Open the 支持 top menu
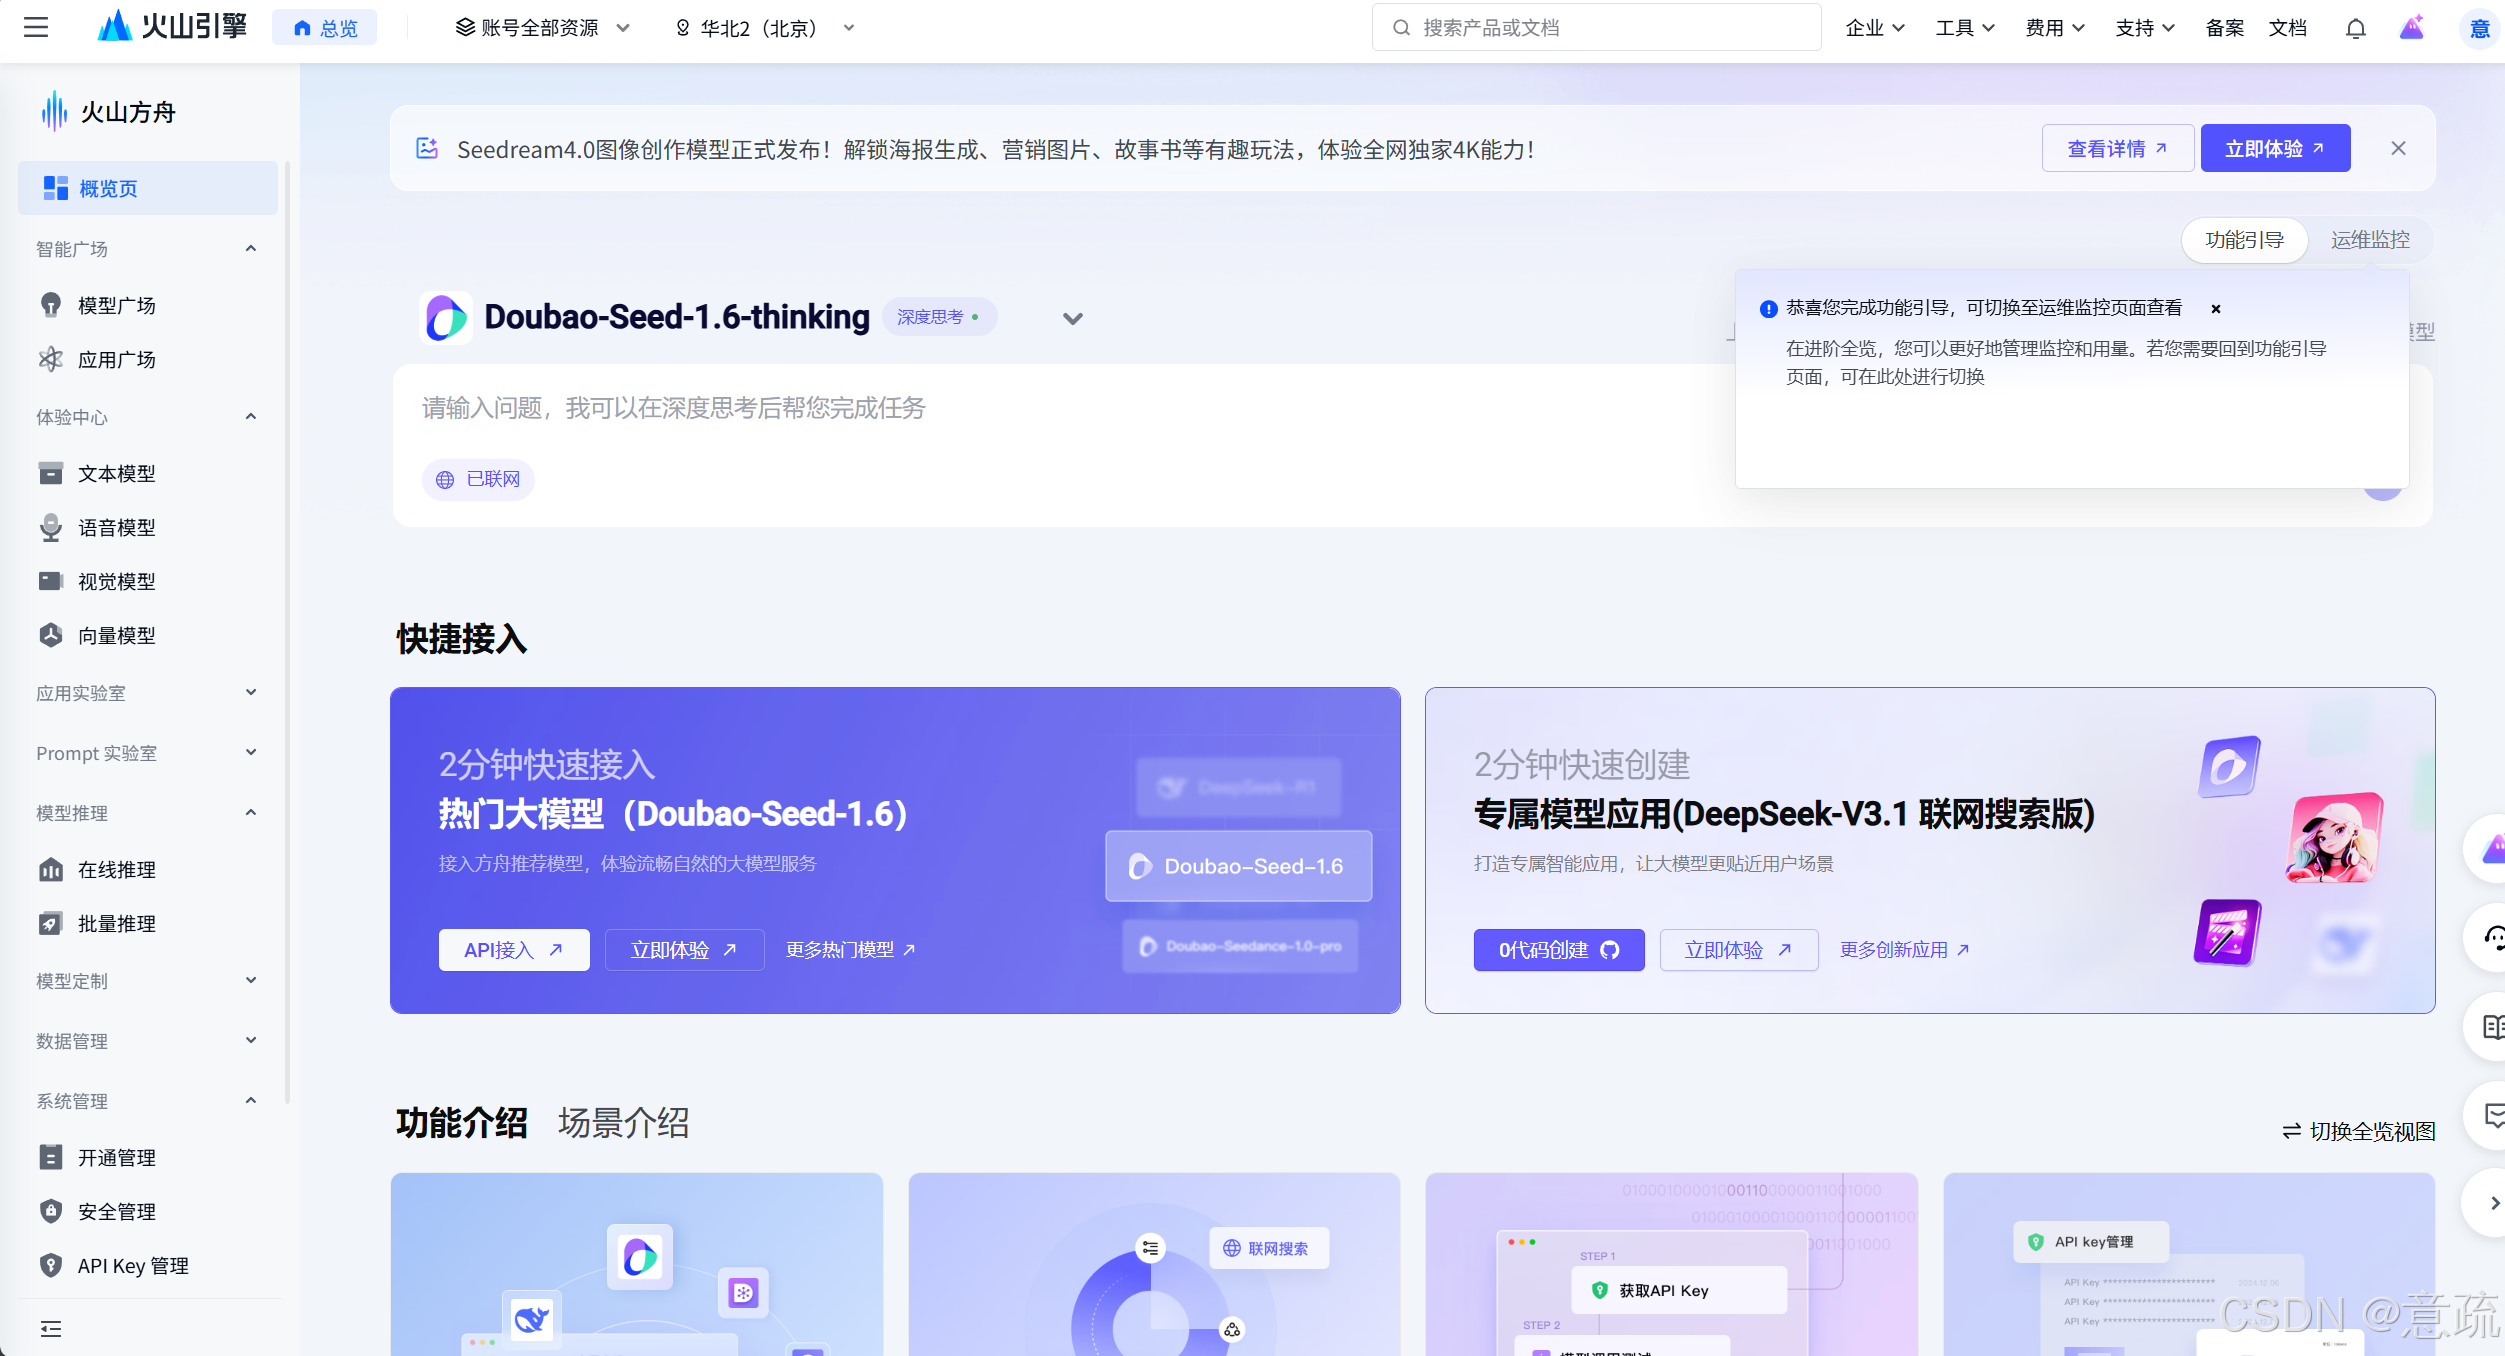The image size is (2505, 1356). (x=2144, y=28)
